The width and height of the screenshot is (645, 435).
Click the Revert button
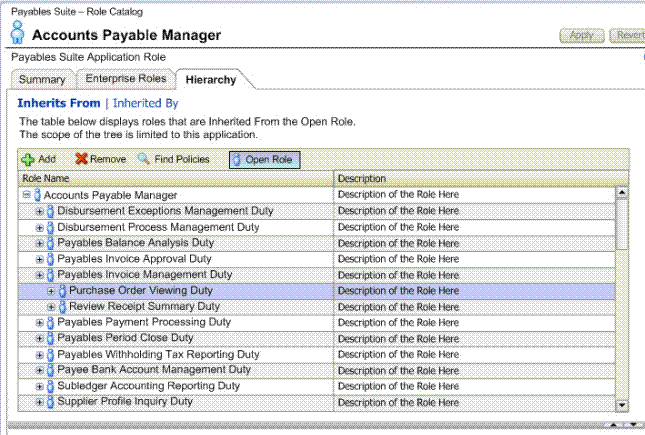[x=628, y=35]
